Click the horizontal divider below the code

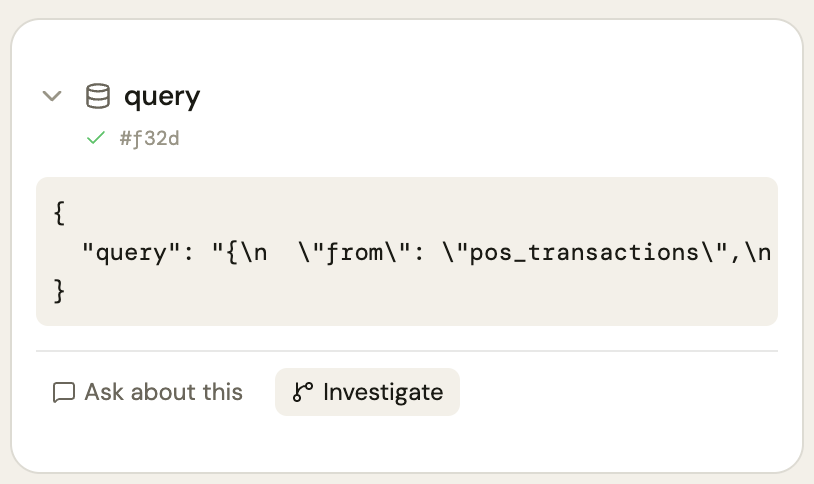click(x=406, y=351)
